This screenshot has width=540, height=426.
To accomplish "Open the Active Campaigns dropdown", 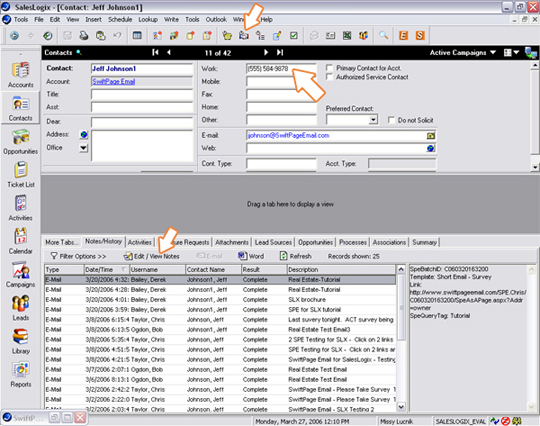I will coord(463,53).
